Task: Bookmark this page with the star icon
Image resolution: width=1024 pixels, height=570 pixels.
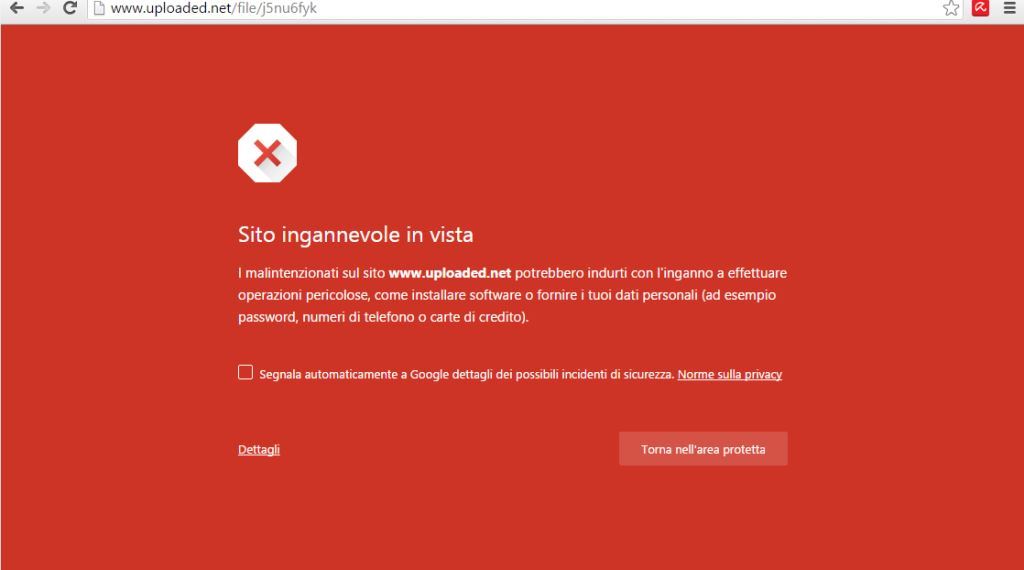Action: tap(951, 8)
